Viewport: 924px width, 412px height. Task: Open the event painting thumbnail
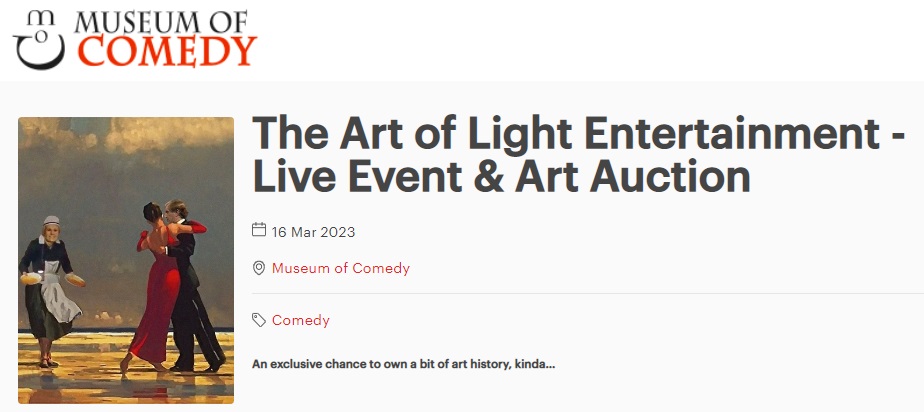126,260
